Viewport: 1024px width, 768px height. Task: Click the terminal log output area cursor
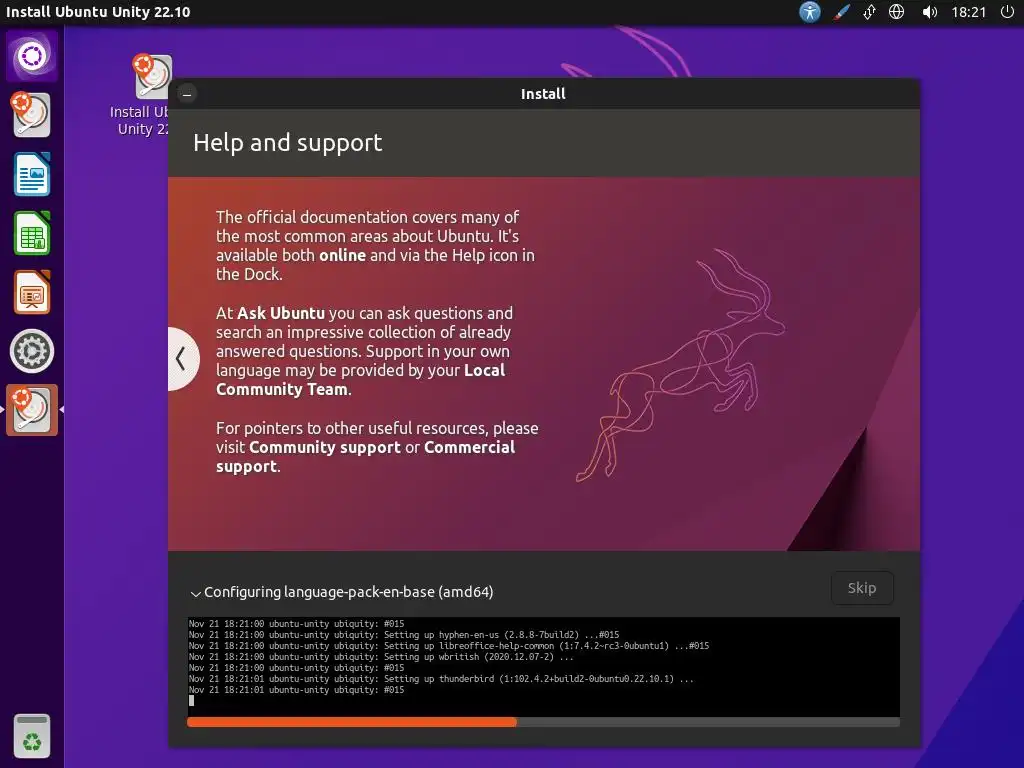pos(191,701)
